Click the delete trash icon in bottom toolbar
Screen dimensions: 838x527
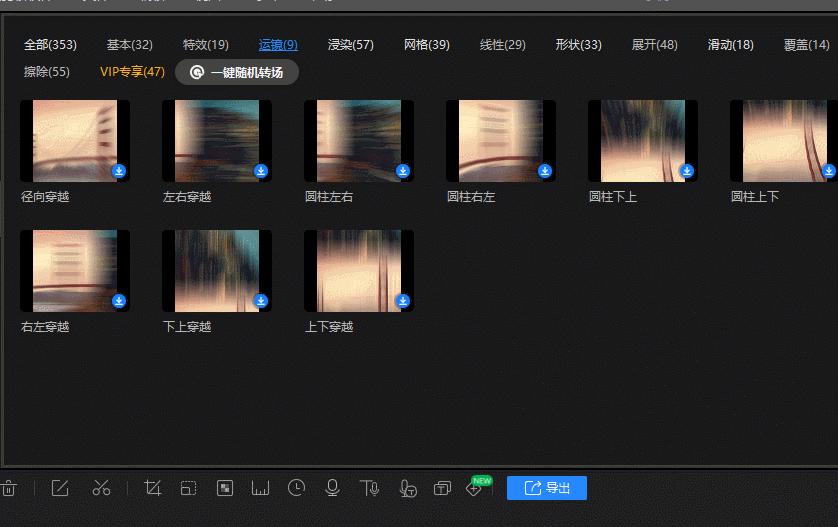pos(9,488)
